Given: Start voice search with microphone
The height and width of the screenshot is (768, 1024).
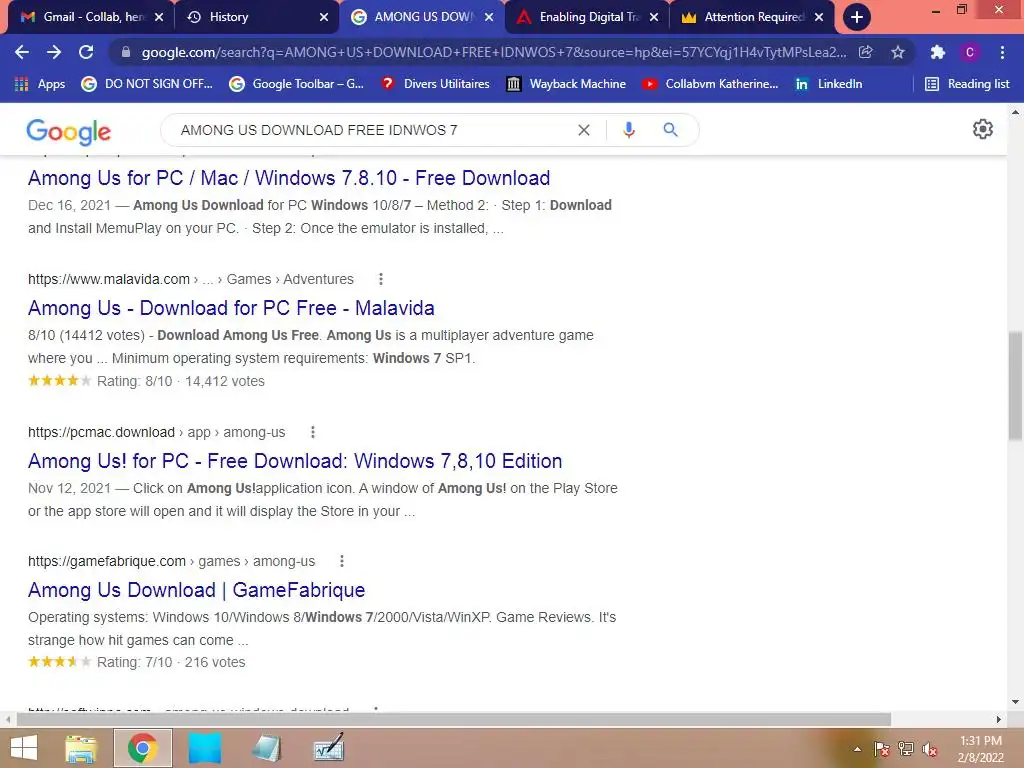Looking at the screenshot, I should click(x=629, y=130).
